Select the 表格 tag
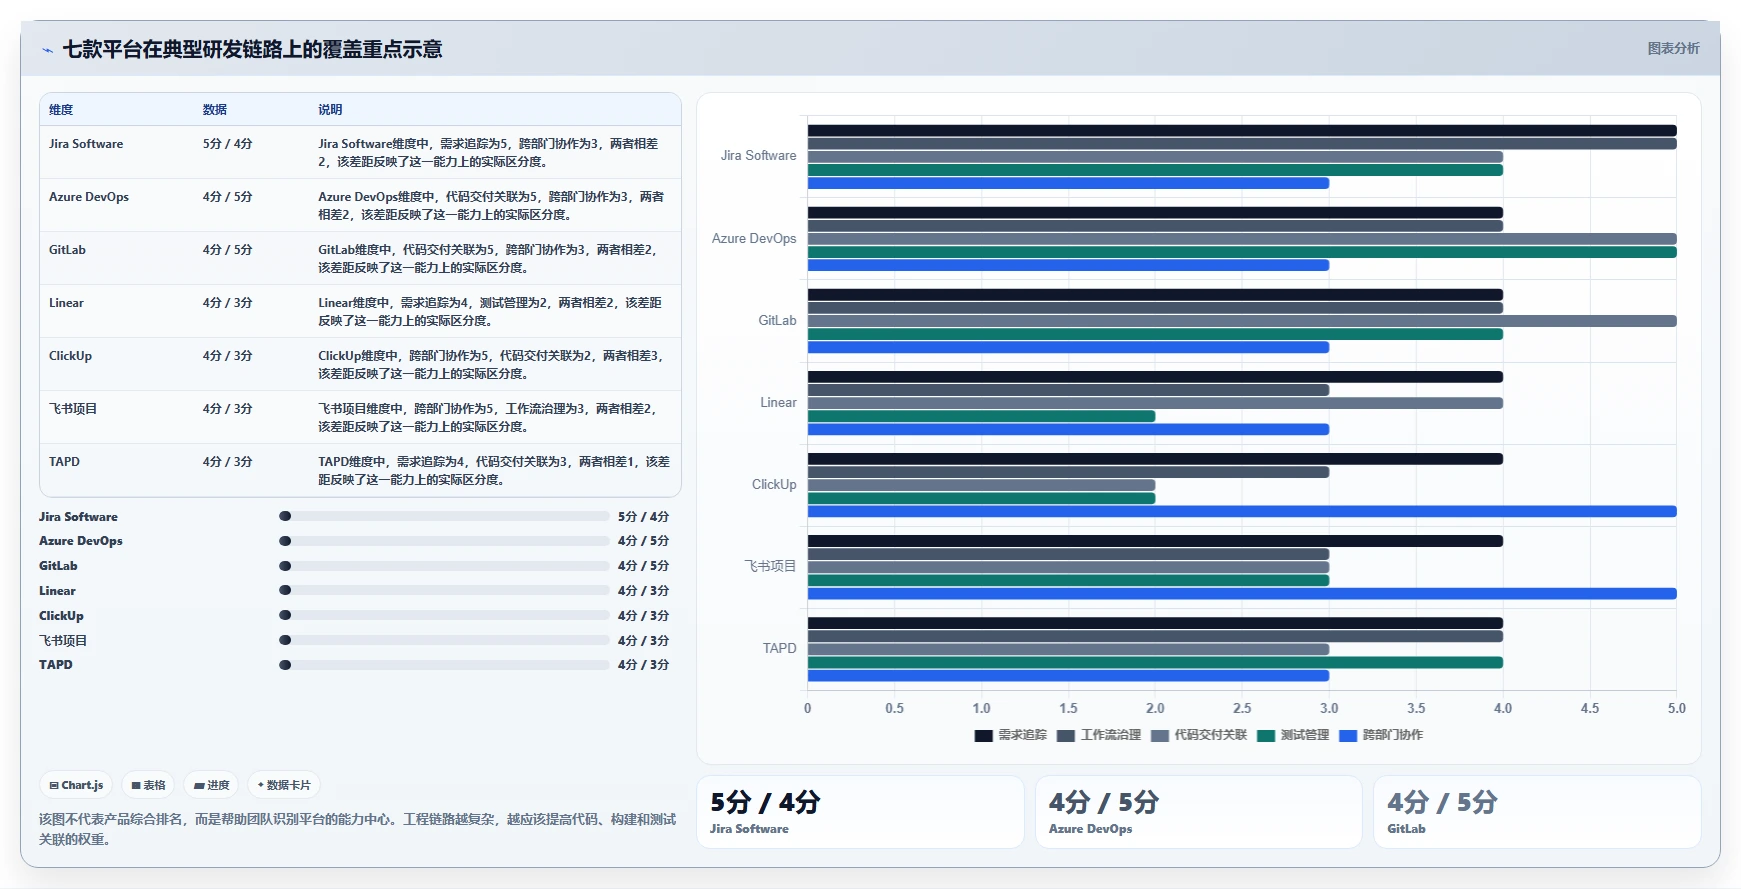The width and height of the screenshot is (1741, 889). pyautogui.click(x=148, y=785)
